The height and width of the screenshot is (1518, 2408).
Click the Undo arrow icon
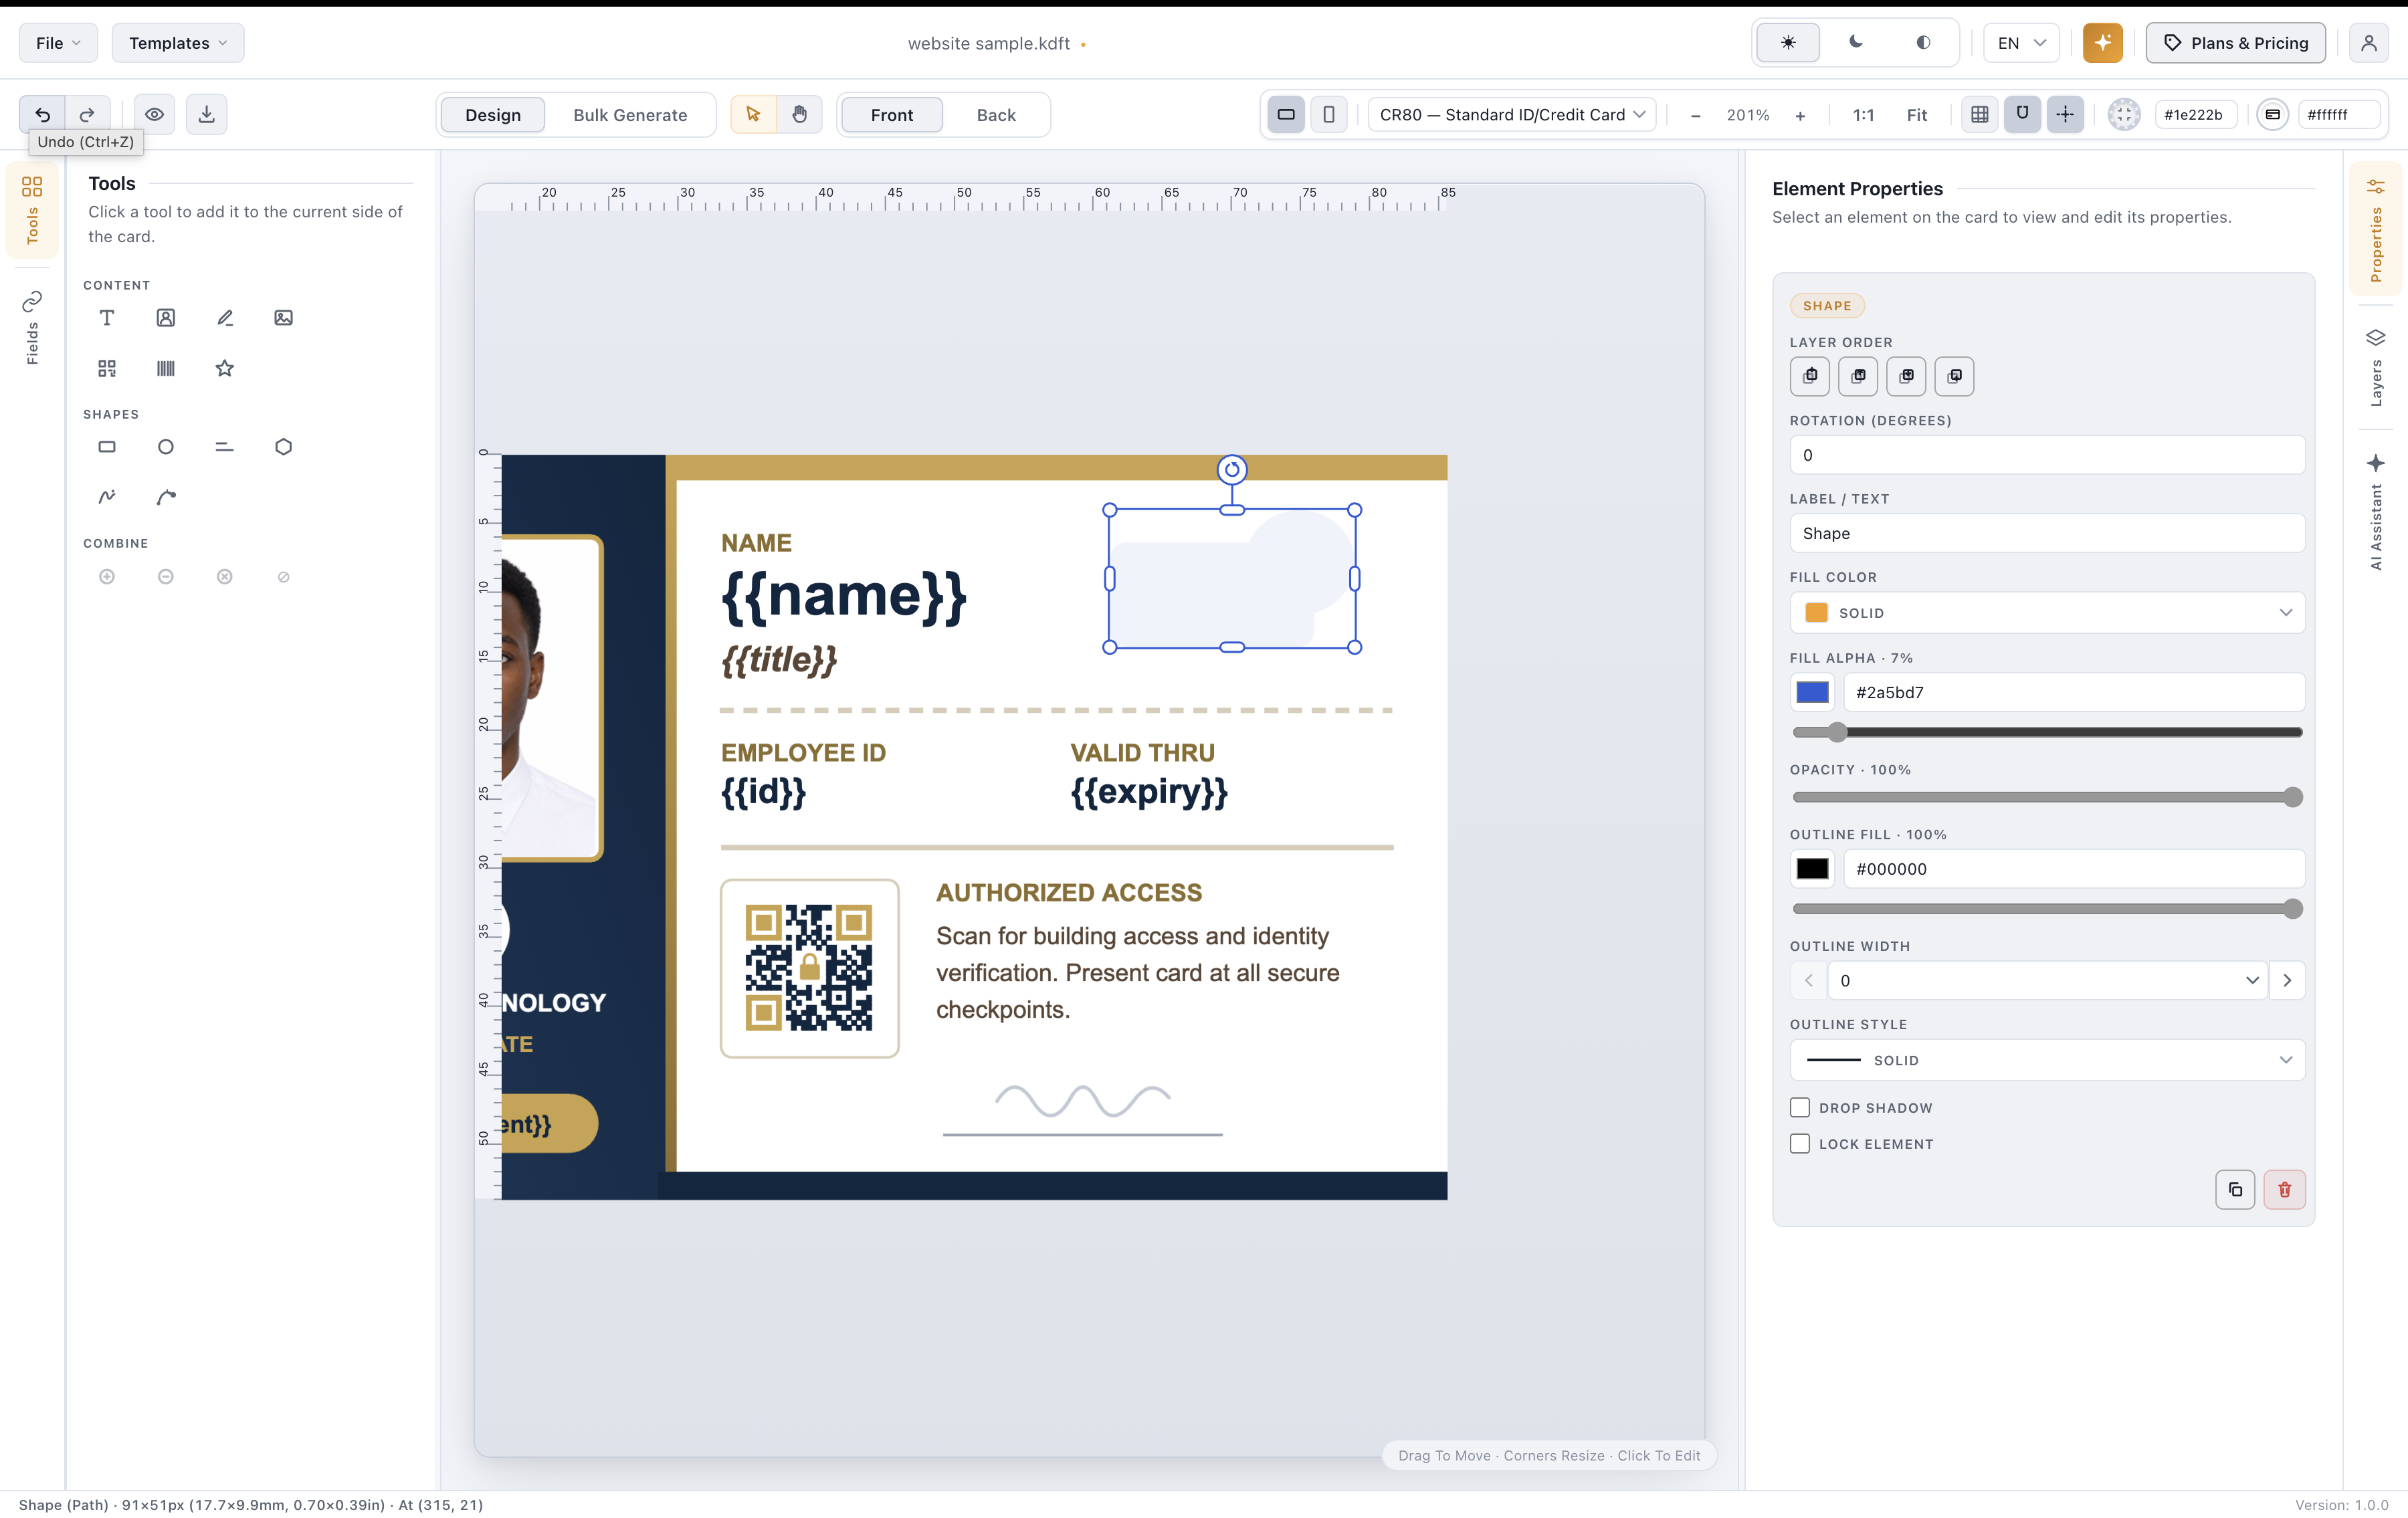42,114
